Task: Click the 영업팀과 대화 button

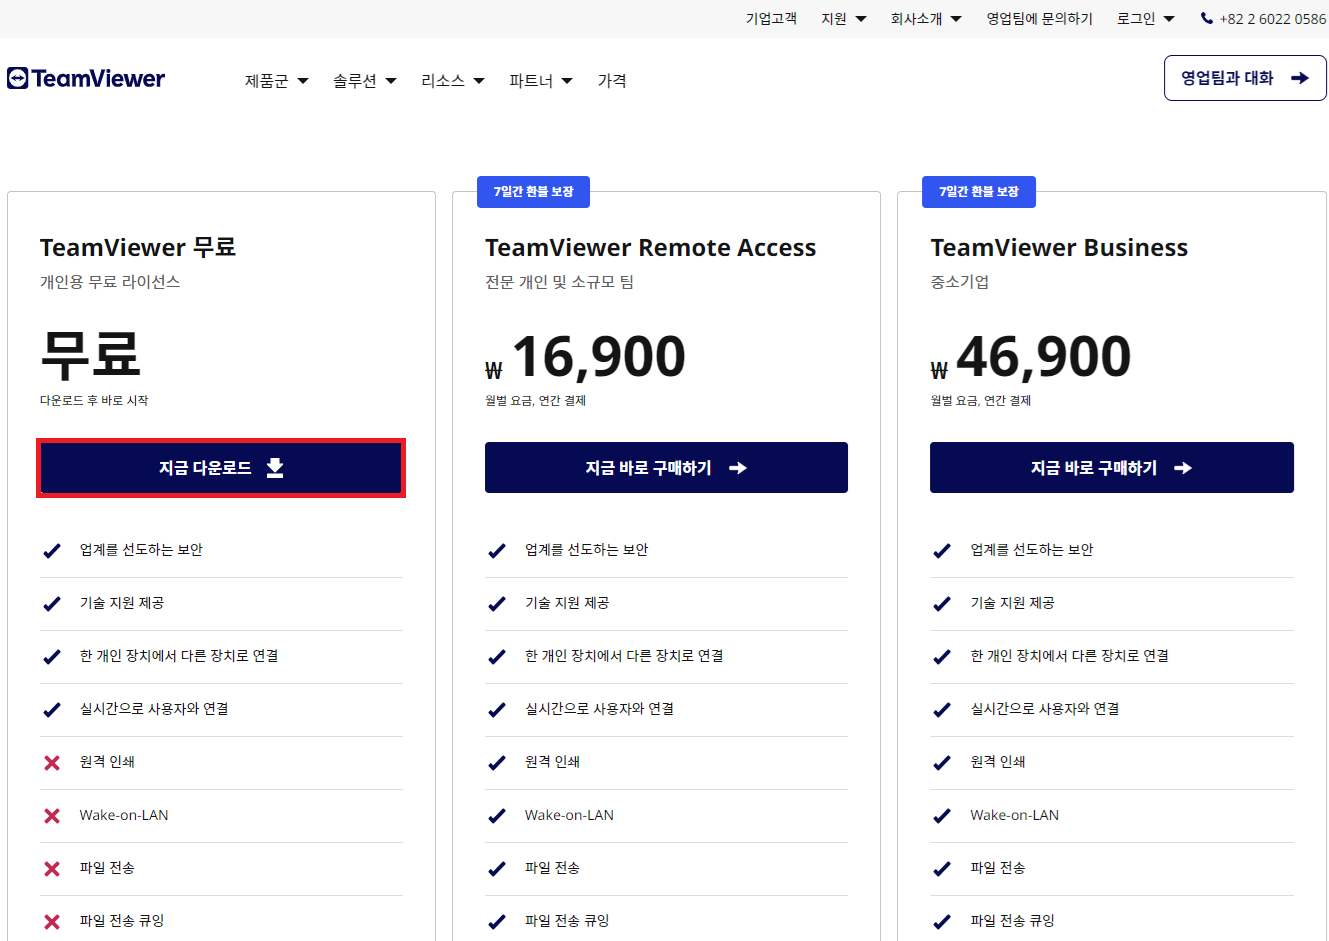Action: 1245,78
